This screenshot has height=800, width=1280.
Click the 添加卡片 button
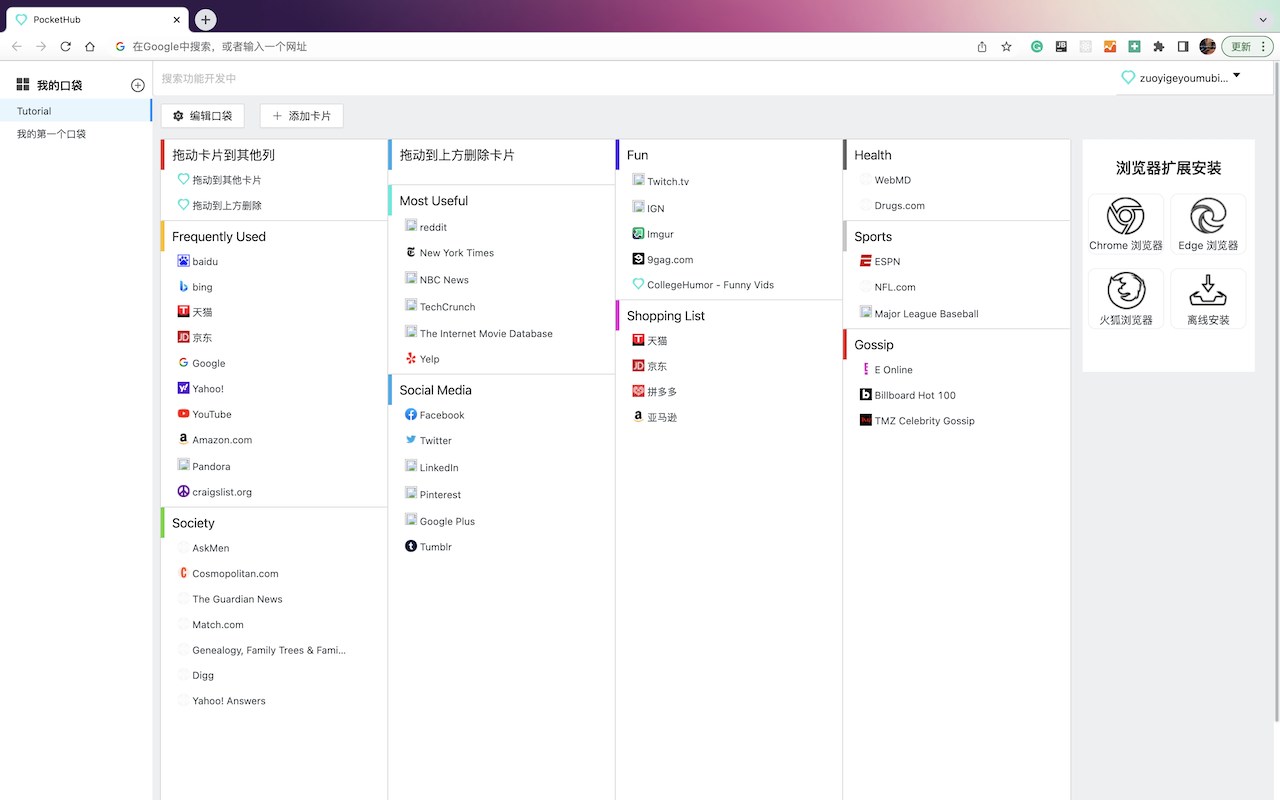click(301, 116)
